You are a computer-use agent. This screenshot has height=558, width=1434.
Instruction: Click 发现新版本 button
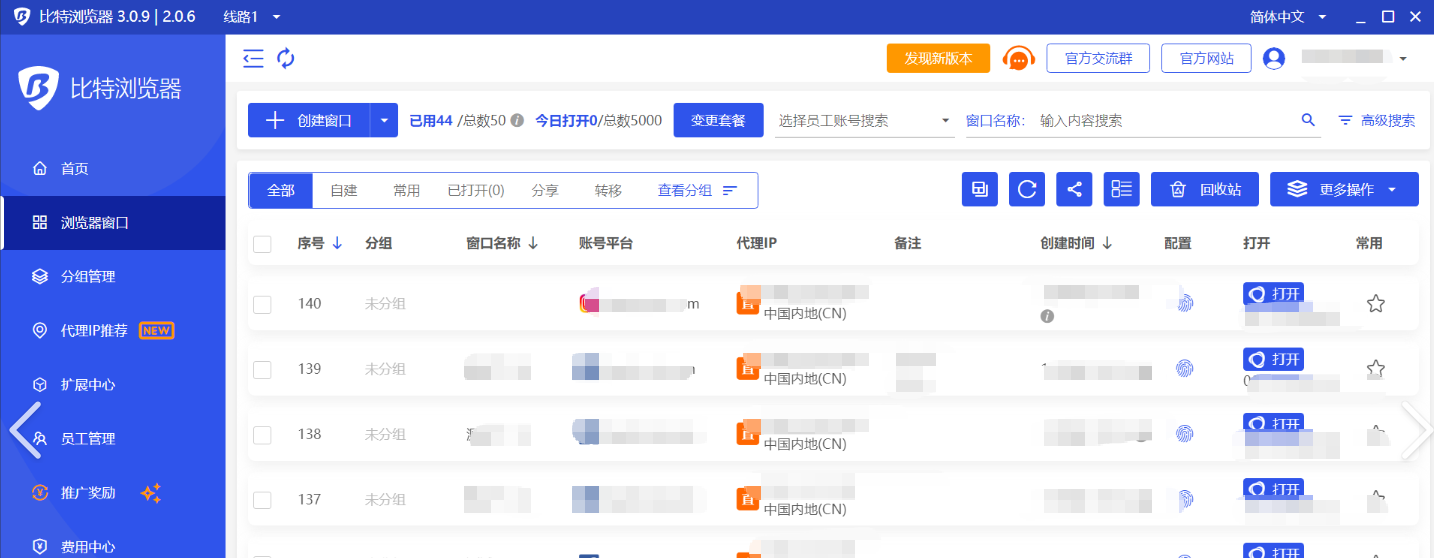coord(938,59)
